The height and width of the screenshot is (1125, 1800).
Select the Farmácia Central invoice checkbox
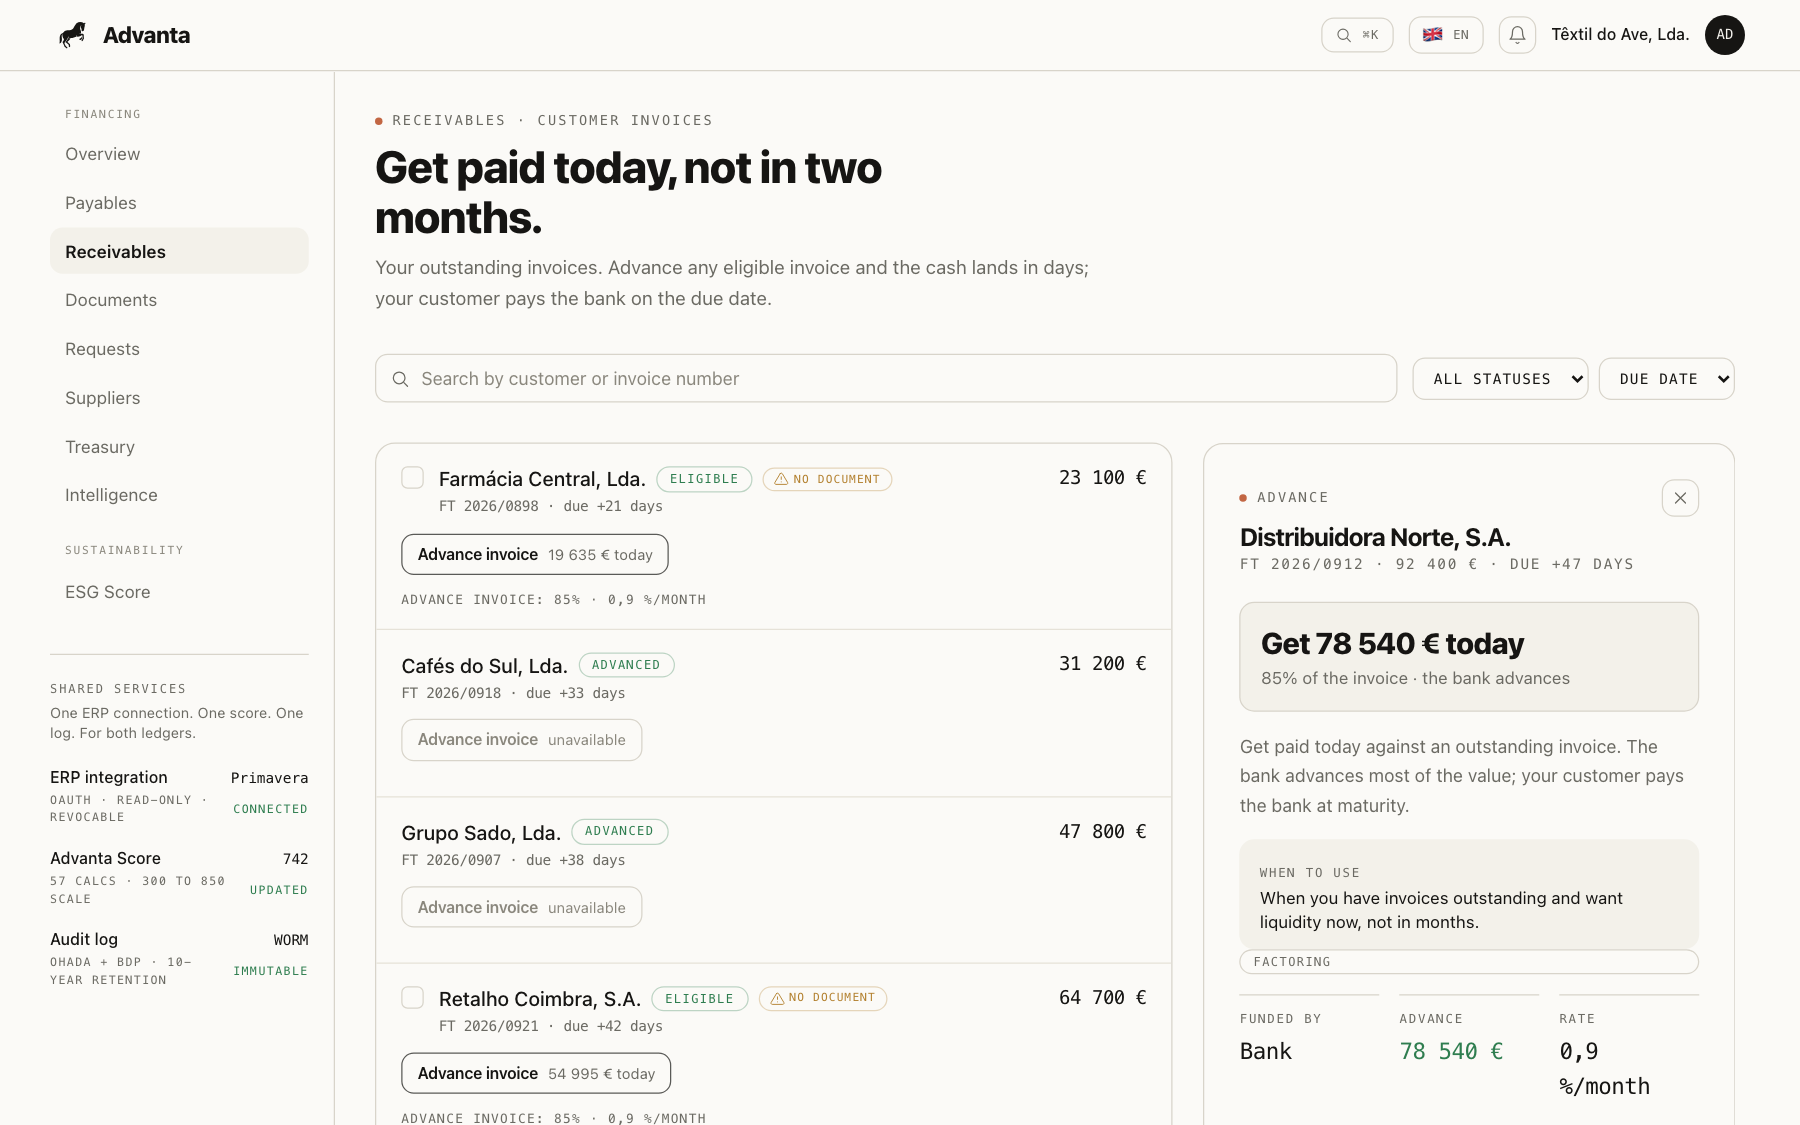pos(412,478)
